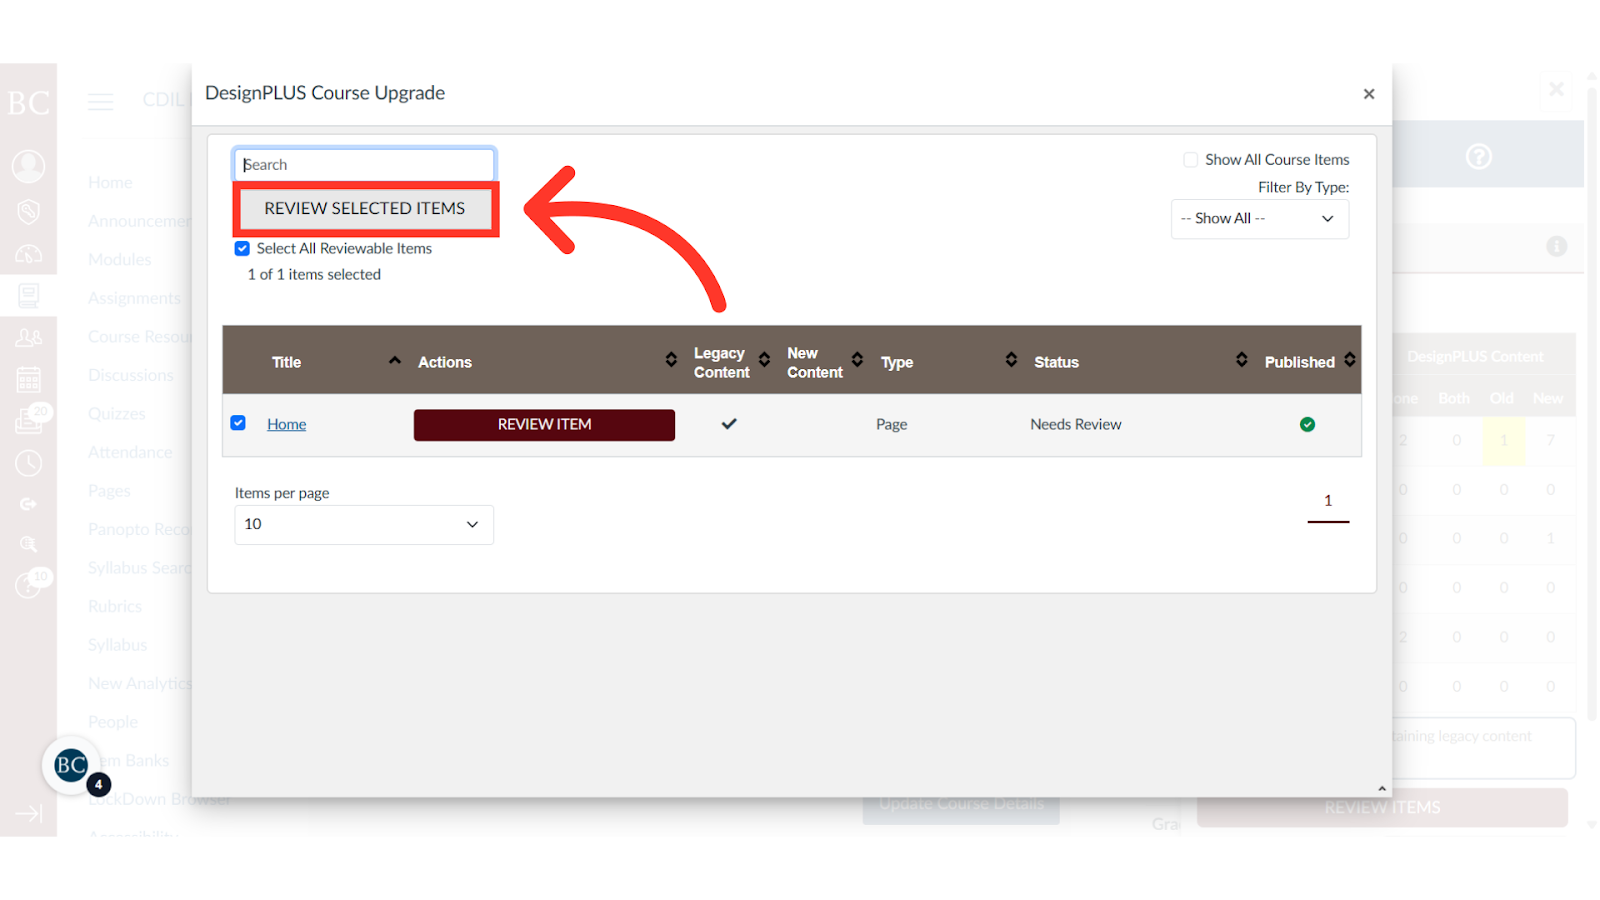Image resolution: width=1600 pixels, height=900 pixels.
Task: Click the round BC badge showing 4
Action: (72, 767)
